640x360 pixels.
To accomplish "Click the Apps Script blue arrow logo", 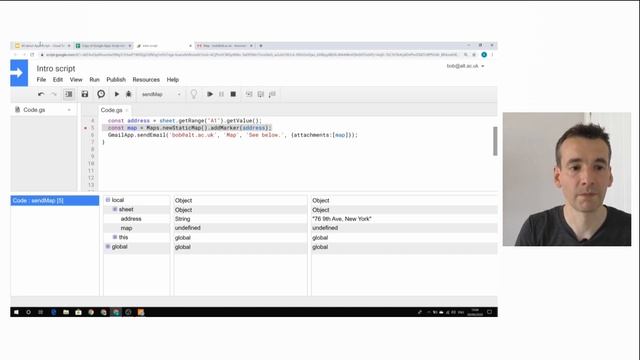I will (19, 73).
